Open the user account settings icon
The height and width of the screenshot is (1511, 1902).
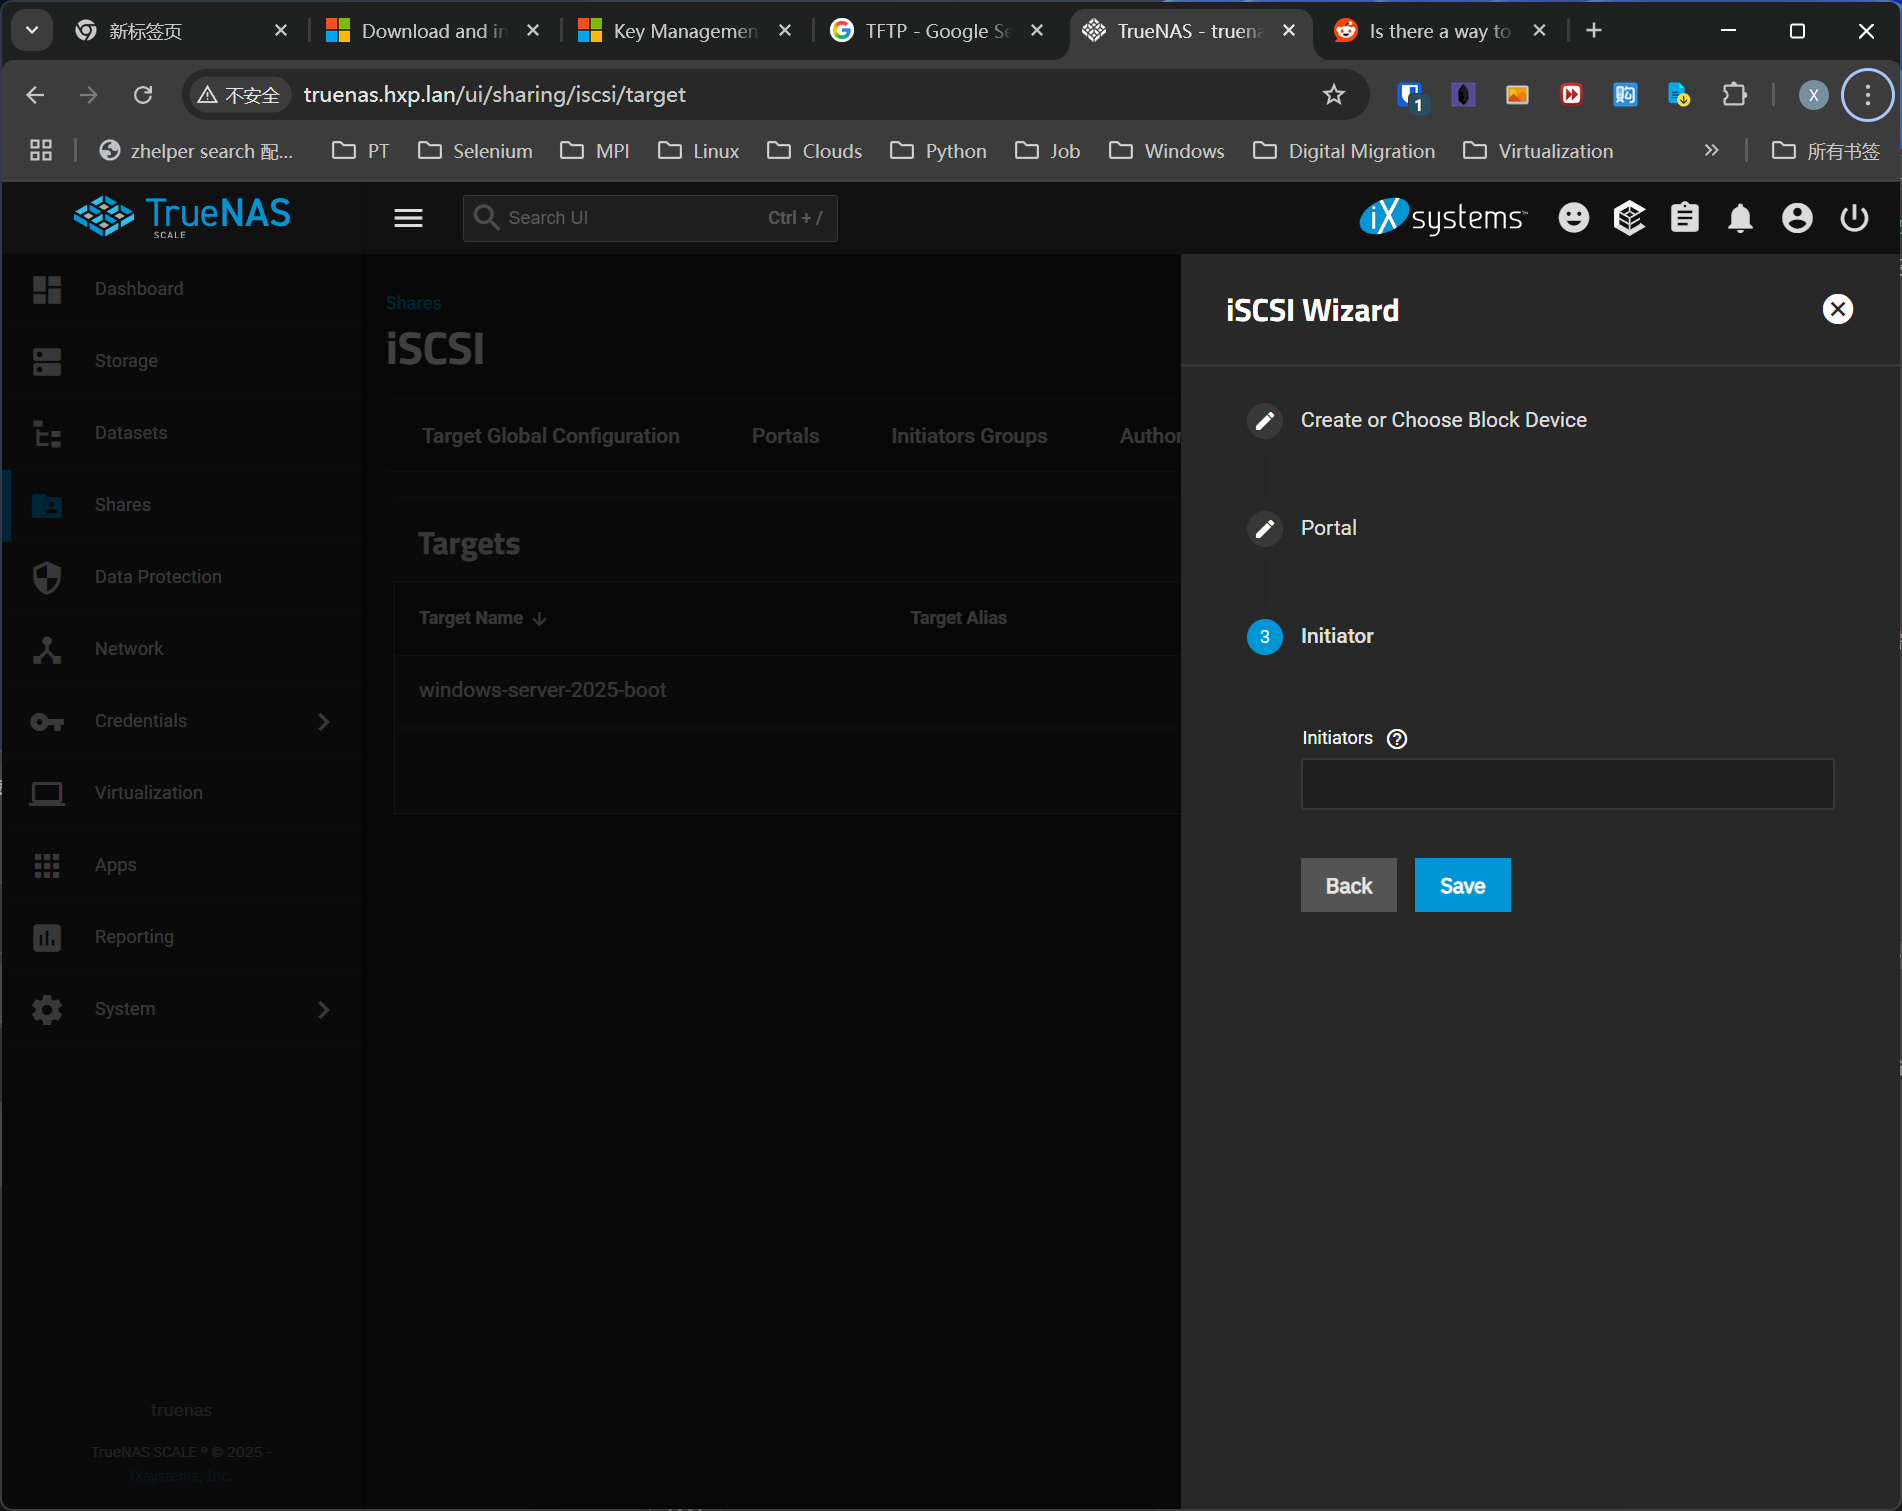[x=1796, y=218]
